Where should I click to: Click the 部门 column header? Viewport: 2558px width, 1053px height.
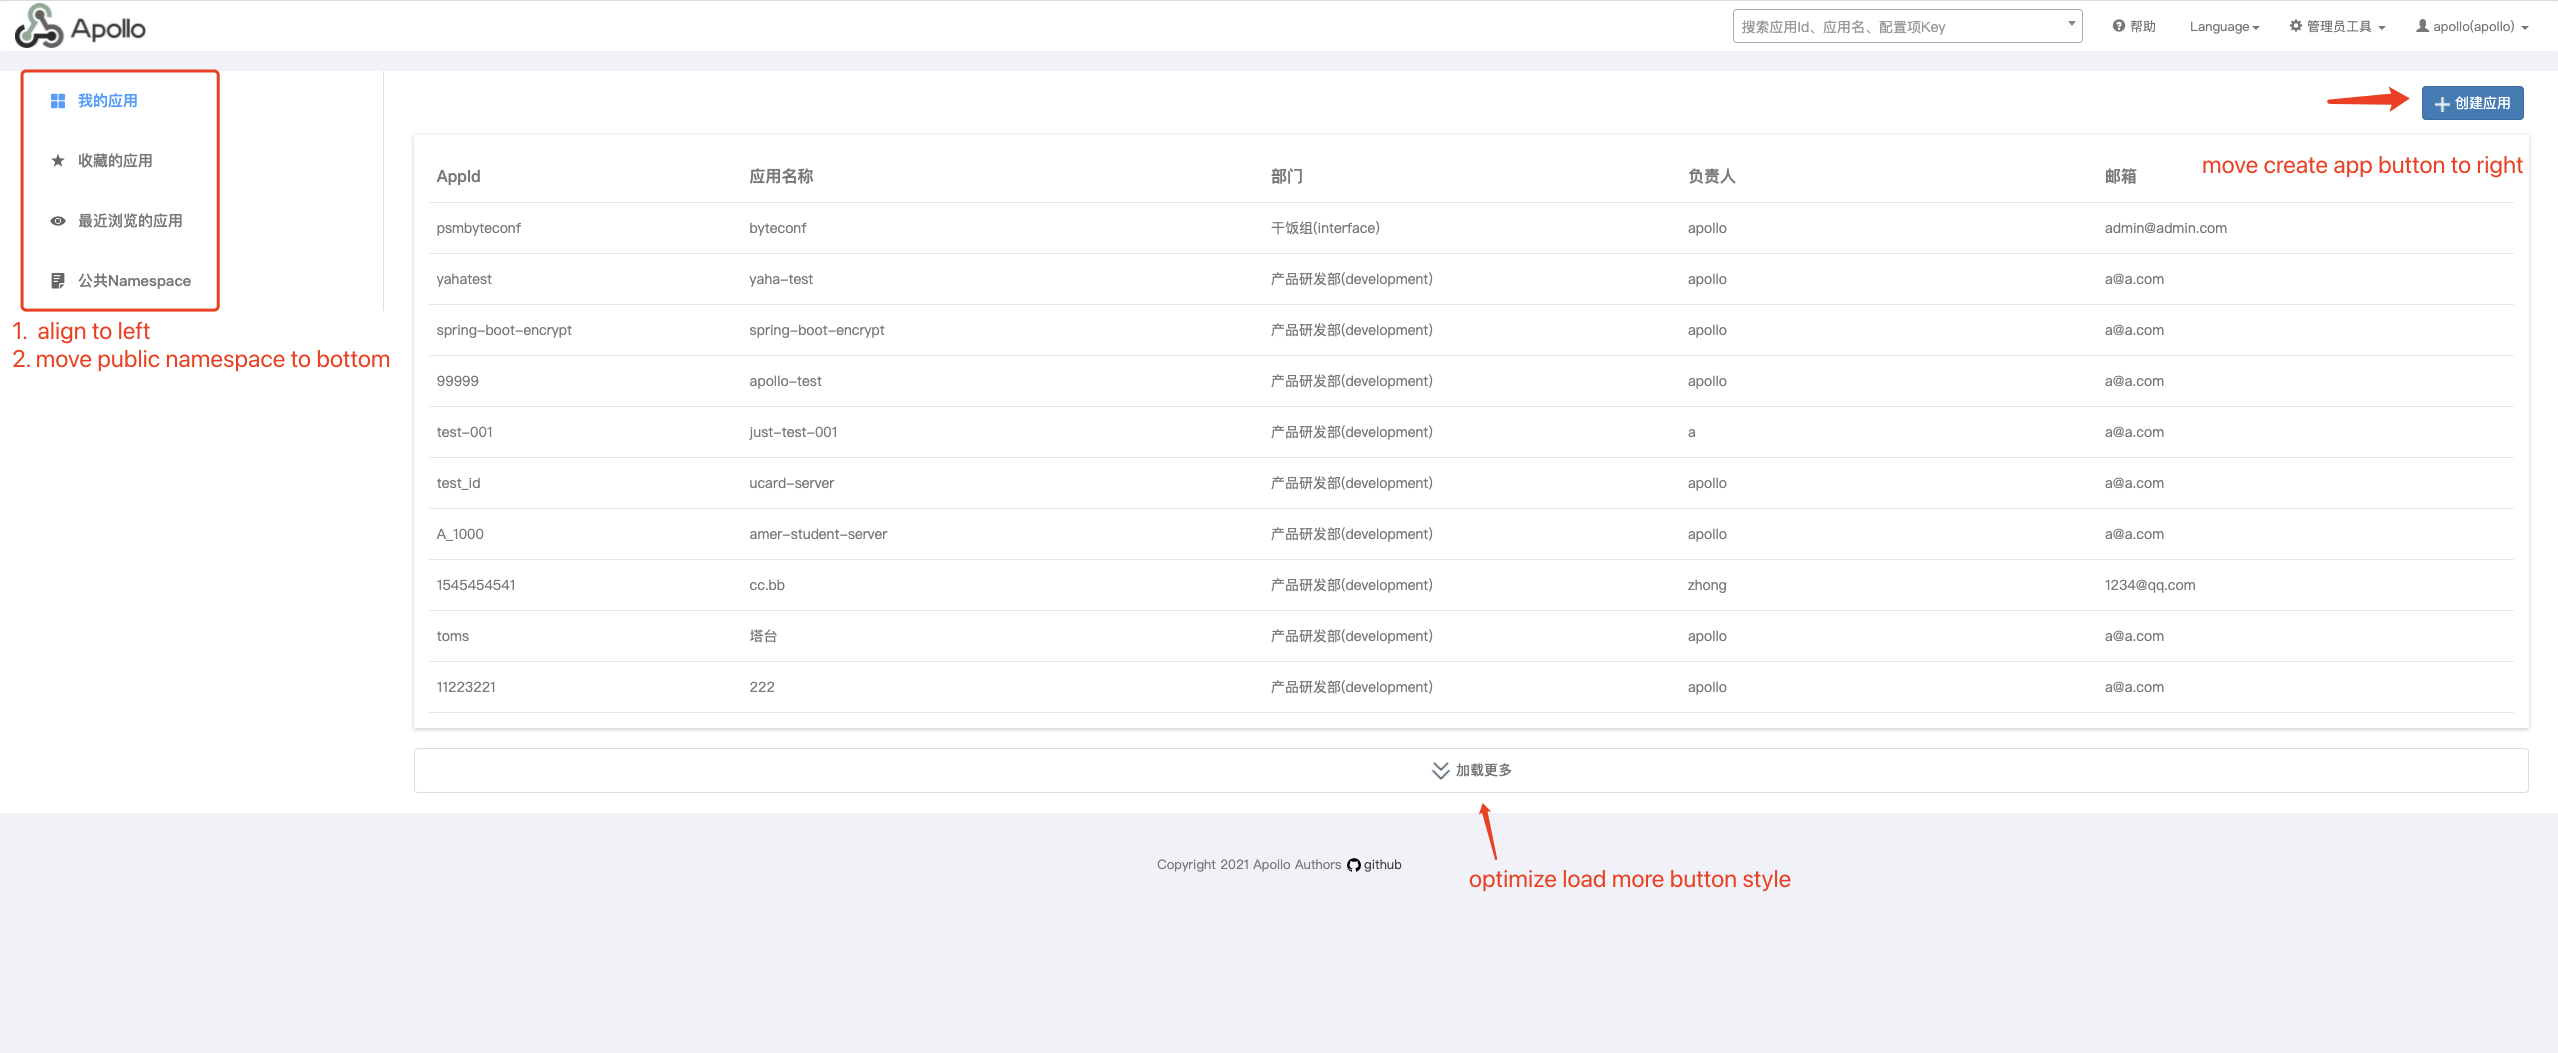click(1287, 176)
